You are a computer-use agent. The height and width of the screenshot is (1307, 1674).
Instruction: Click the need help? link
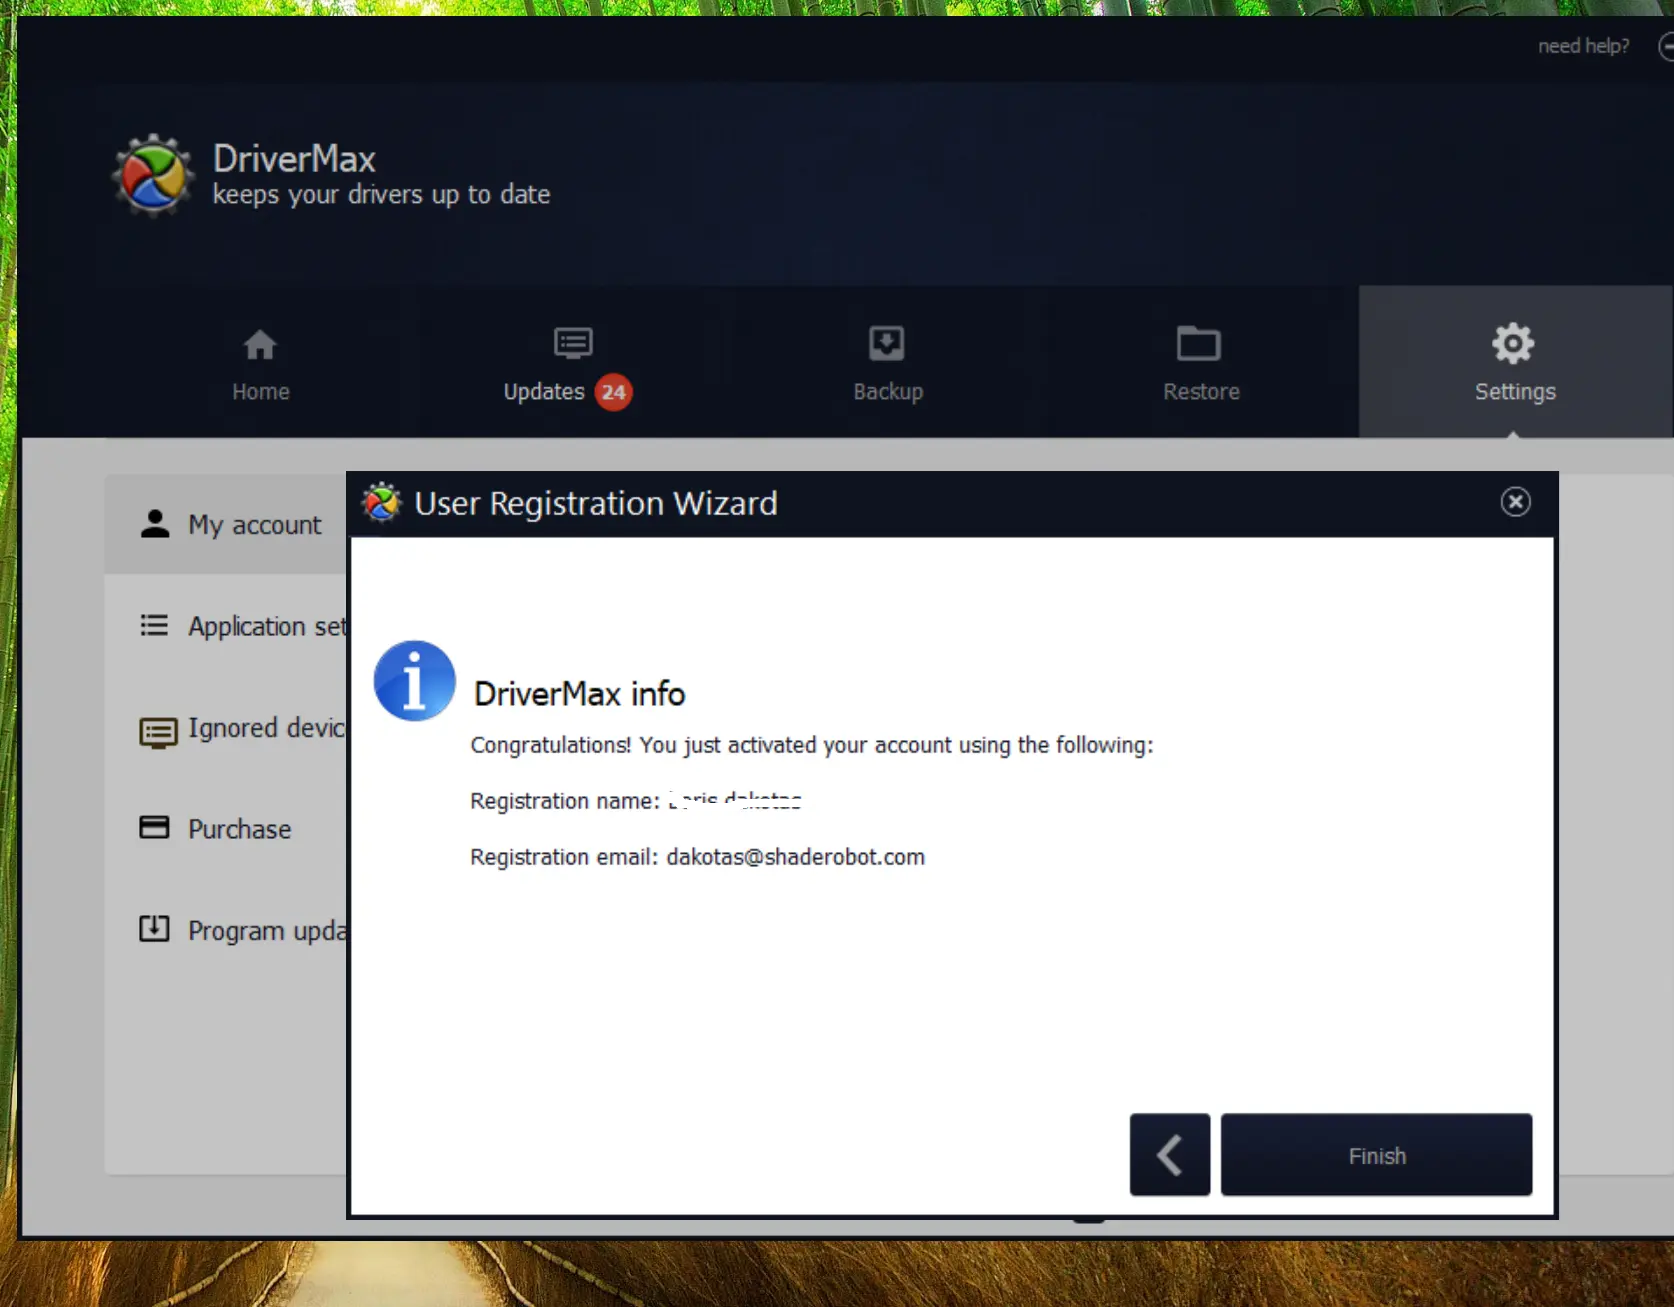pyautogui.click(x=1583, y=46)
